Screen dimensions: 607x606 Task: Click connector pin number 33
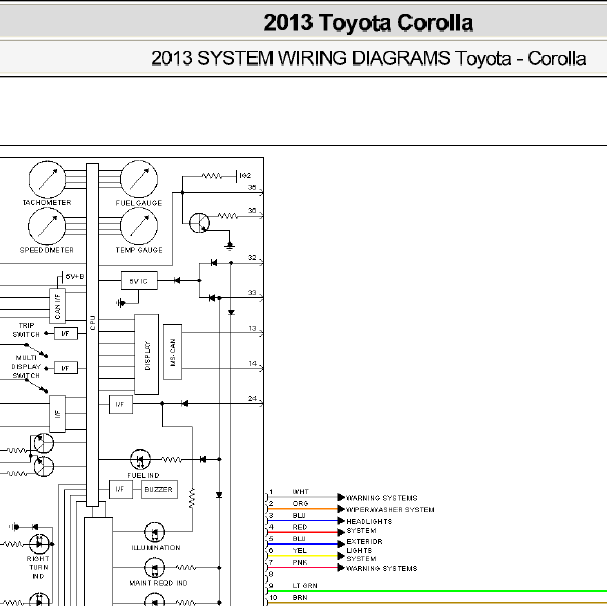252,293
